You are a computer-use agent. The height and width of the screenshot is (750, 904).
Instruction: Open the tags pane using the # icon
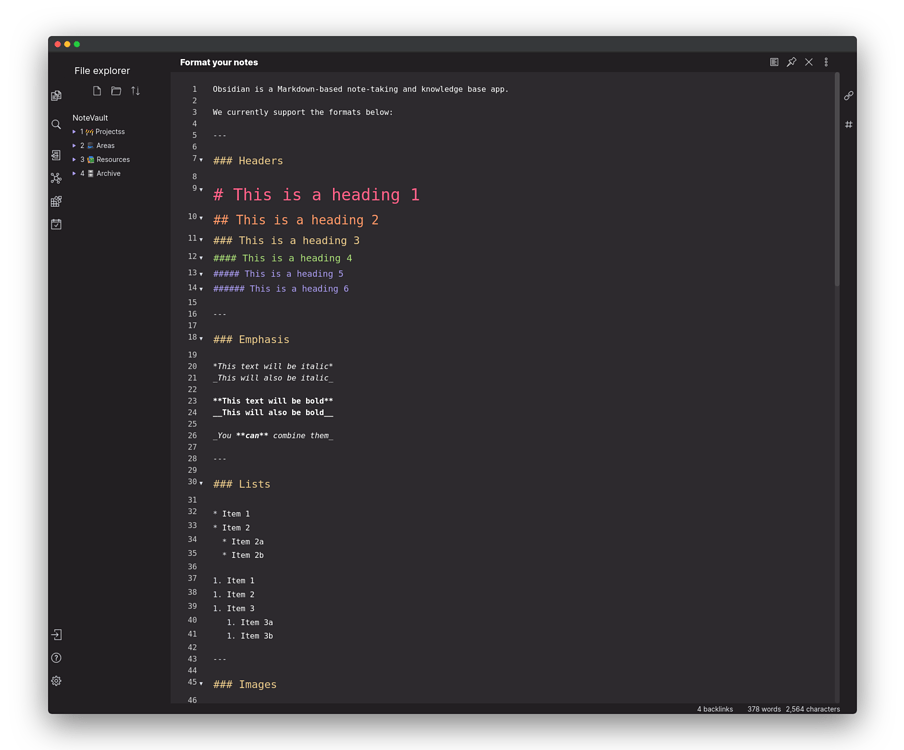coord(847,124)
